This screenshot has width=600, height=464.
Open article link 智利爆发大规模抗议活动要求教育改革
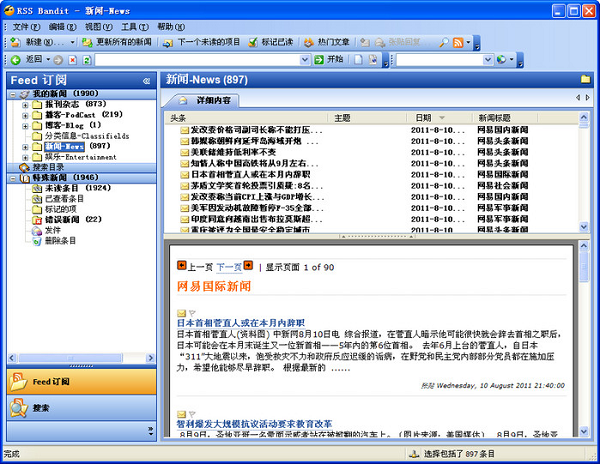click(x=254, y=424)
